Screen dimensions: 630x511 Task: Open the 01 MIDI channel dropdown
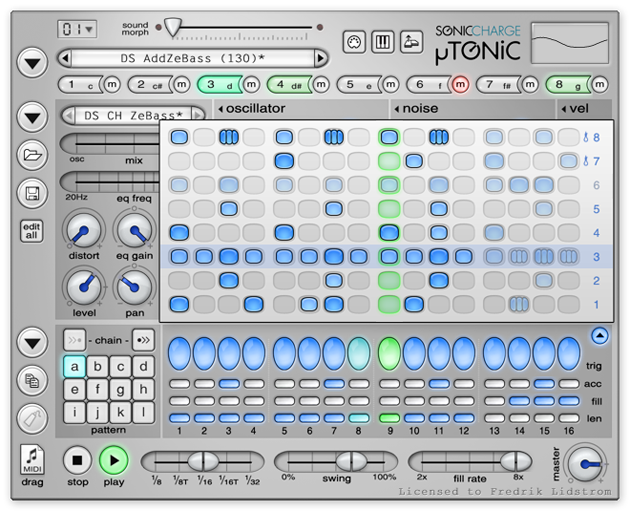point(77,29)
